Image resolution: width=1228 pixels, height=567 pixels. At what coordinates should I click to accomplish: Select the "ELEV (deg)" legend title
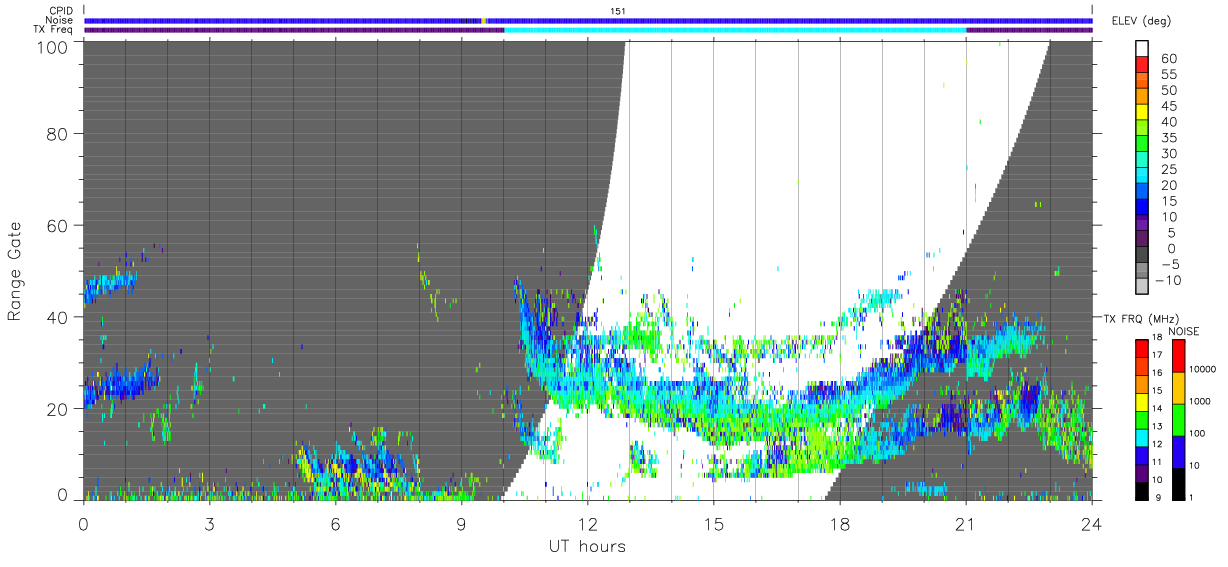click(x=1142, y=20)
